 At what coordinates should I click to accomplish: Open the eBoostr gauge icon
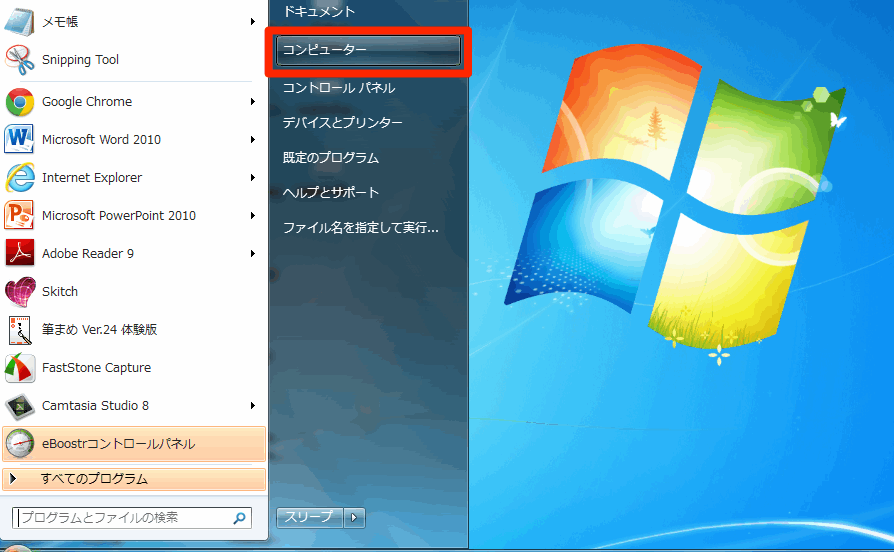tap(19, 444)
